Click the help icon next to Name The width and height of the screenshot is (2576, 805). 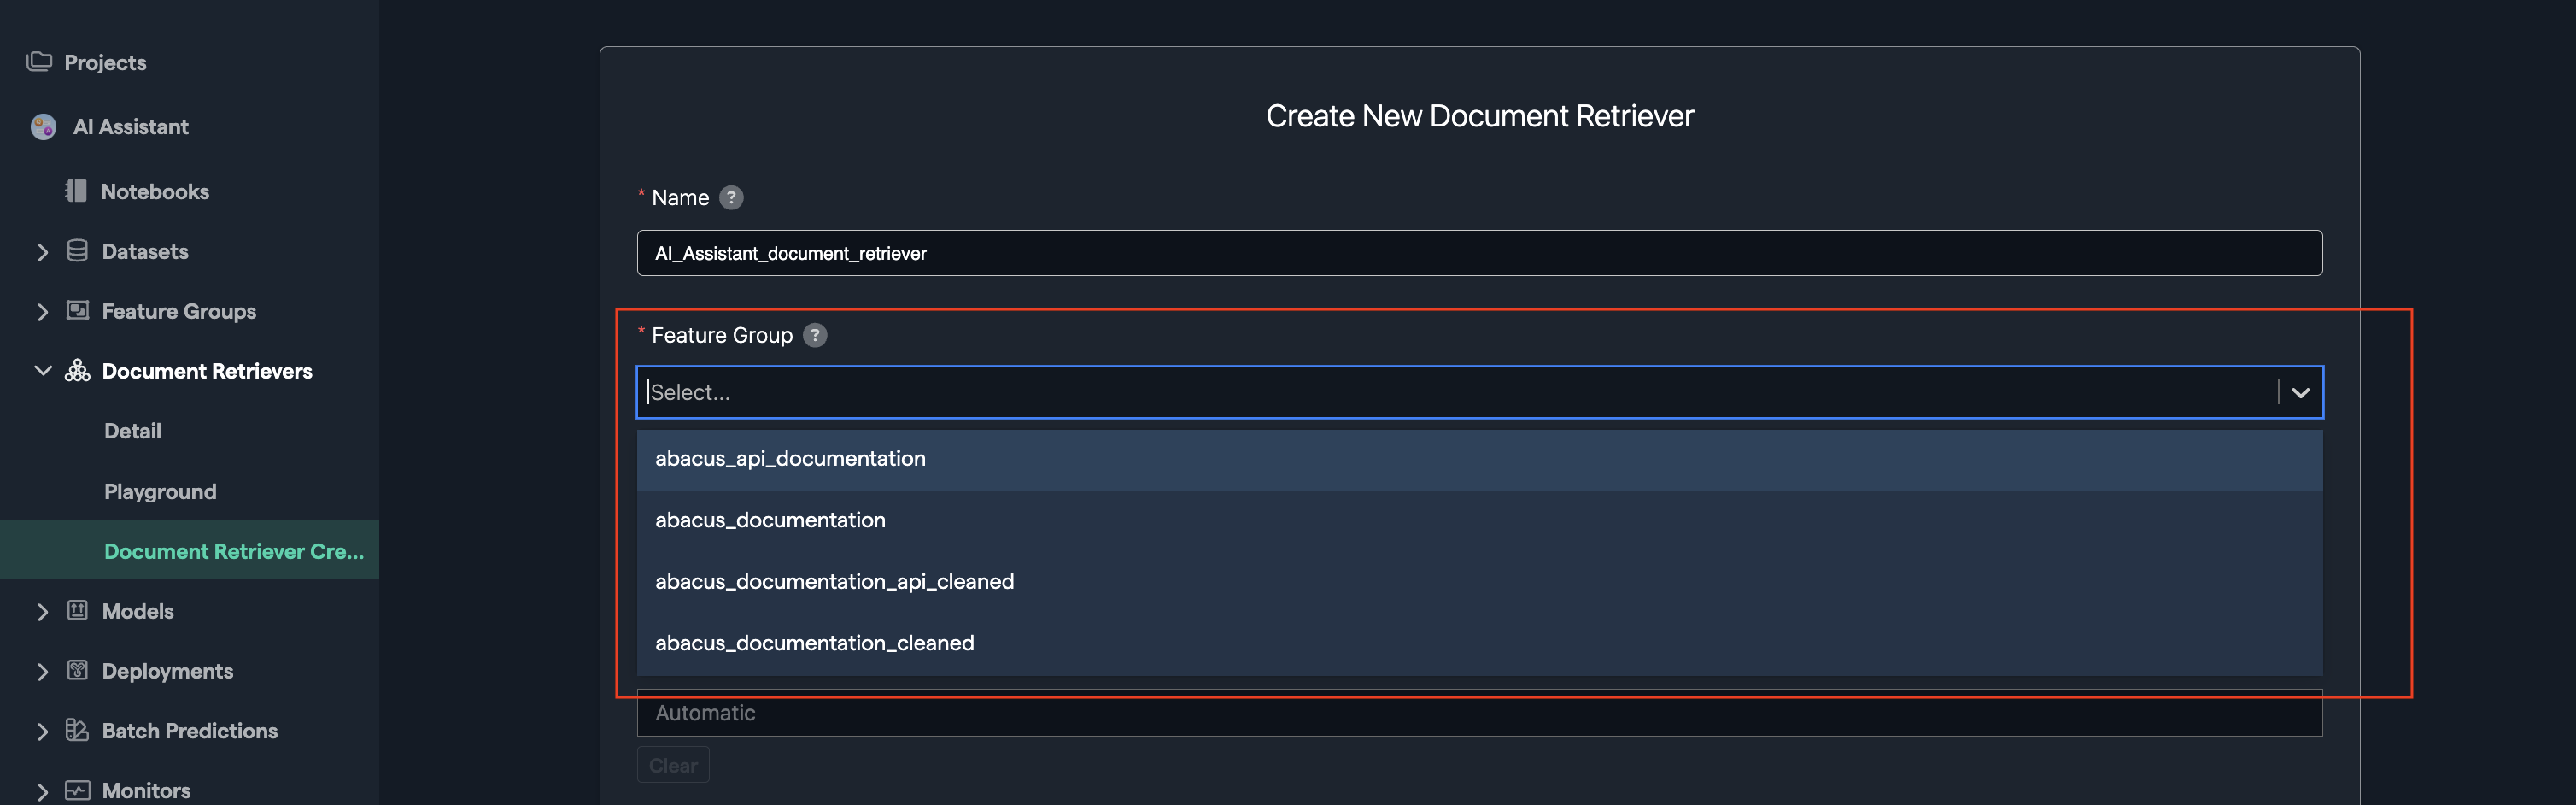point(731,198)
